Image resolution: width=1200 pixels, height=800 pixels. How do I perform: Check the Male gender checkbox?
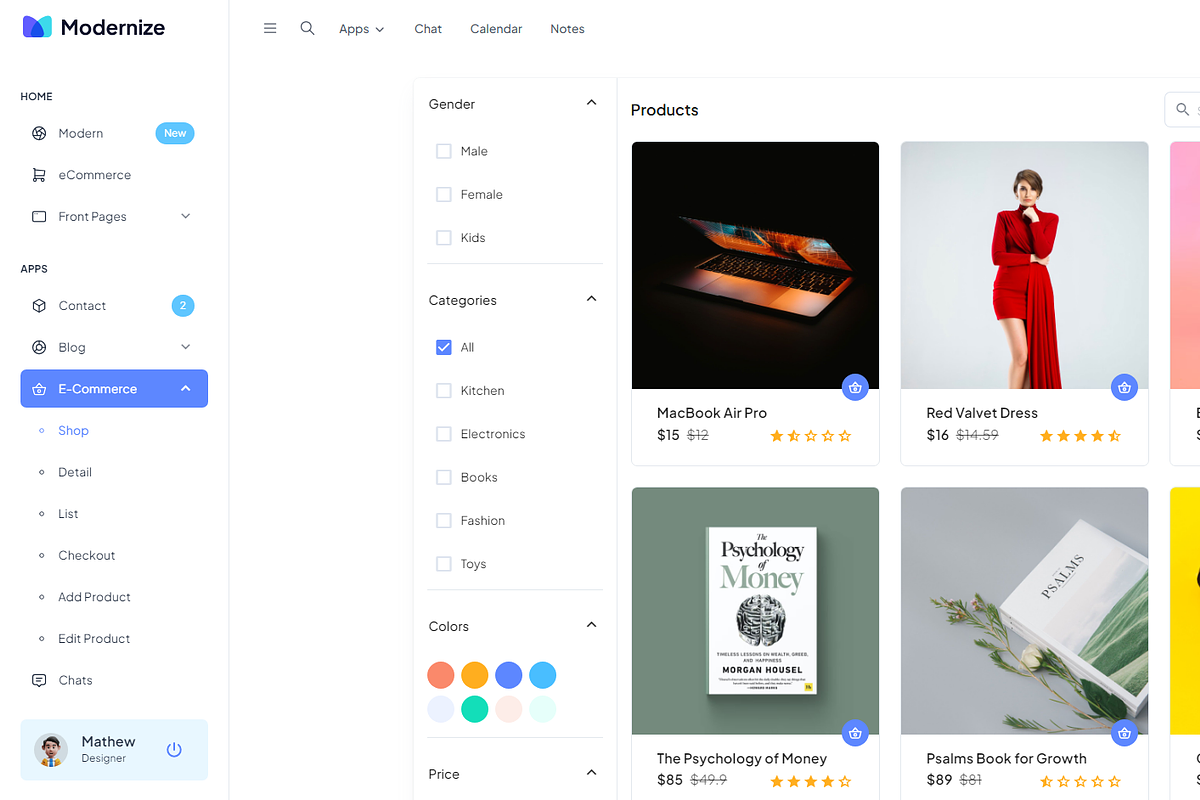pos(444,152)
